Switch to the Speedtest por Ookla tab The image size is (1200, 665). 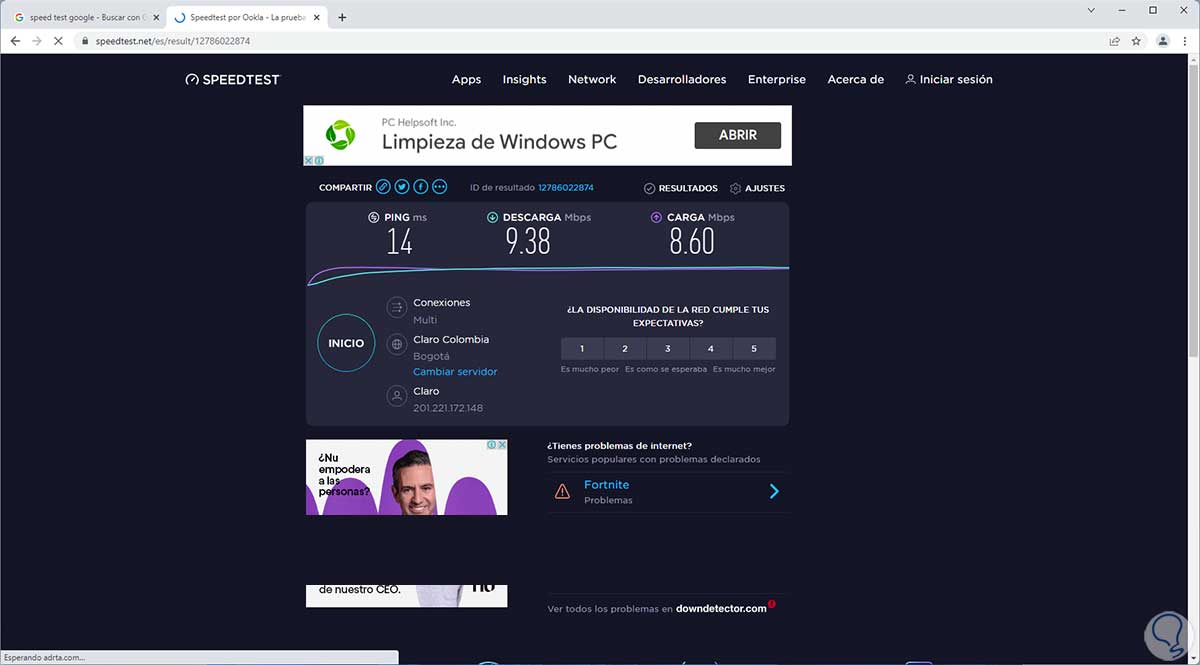[x=248, y=17]
